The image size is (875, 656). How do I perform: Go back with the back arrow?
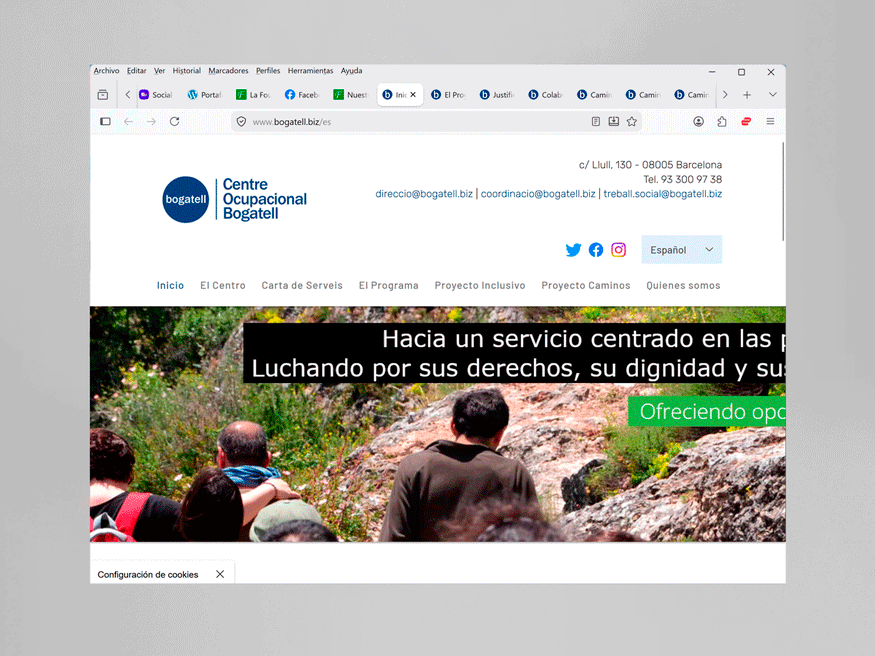[128, 122]
